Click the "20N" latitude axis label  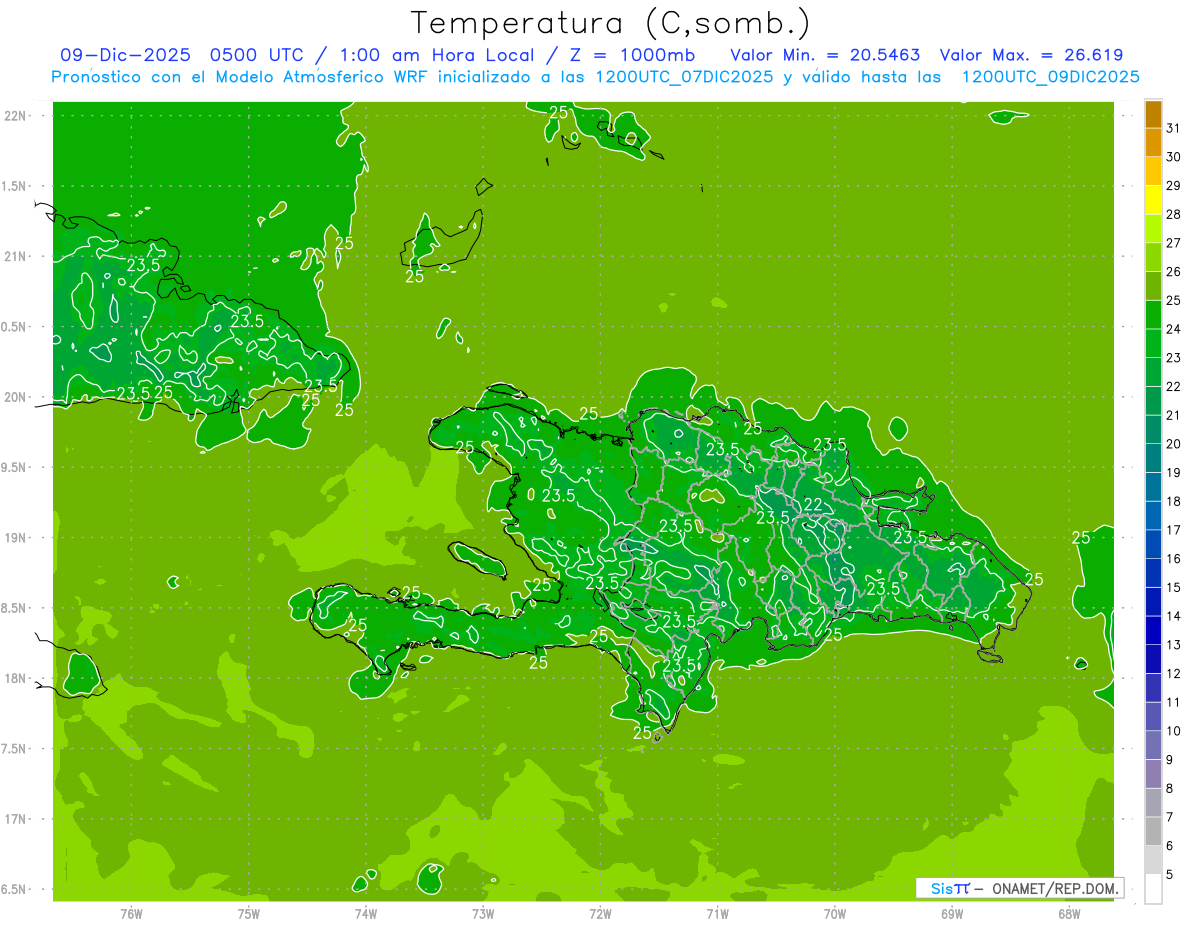click(15, 397)
